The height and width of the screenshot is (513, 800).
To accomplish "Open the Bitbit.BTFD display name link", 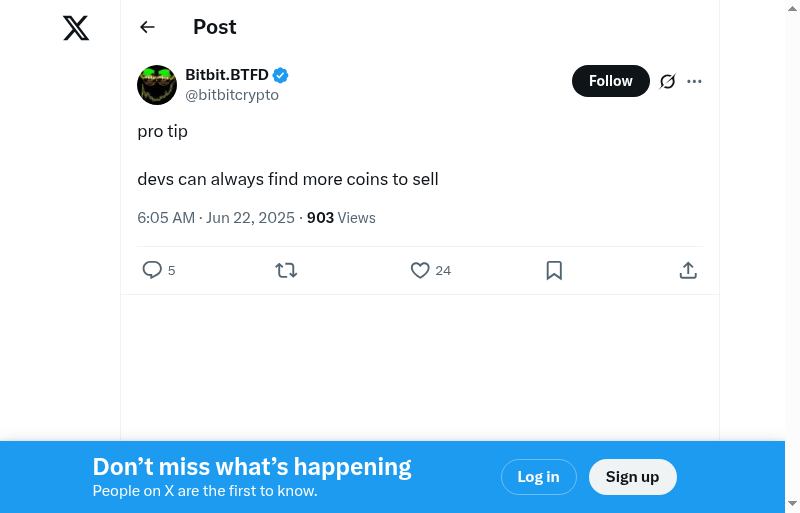I will pos(227,75).
